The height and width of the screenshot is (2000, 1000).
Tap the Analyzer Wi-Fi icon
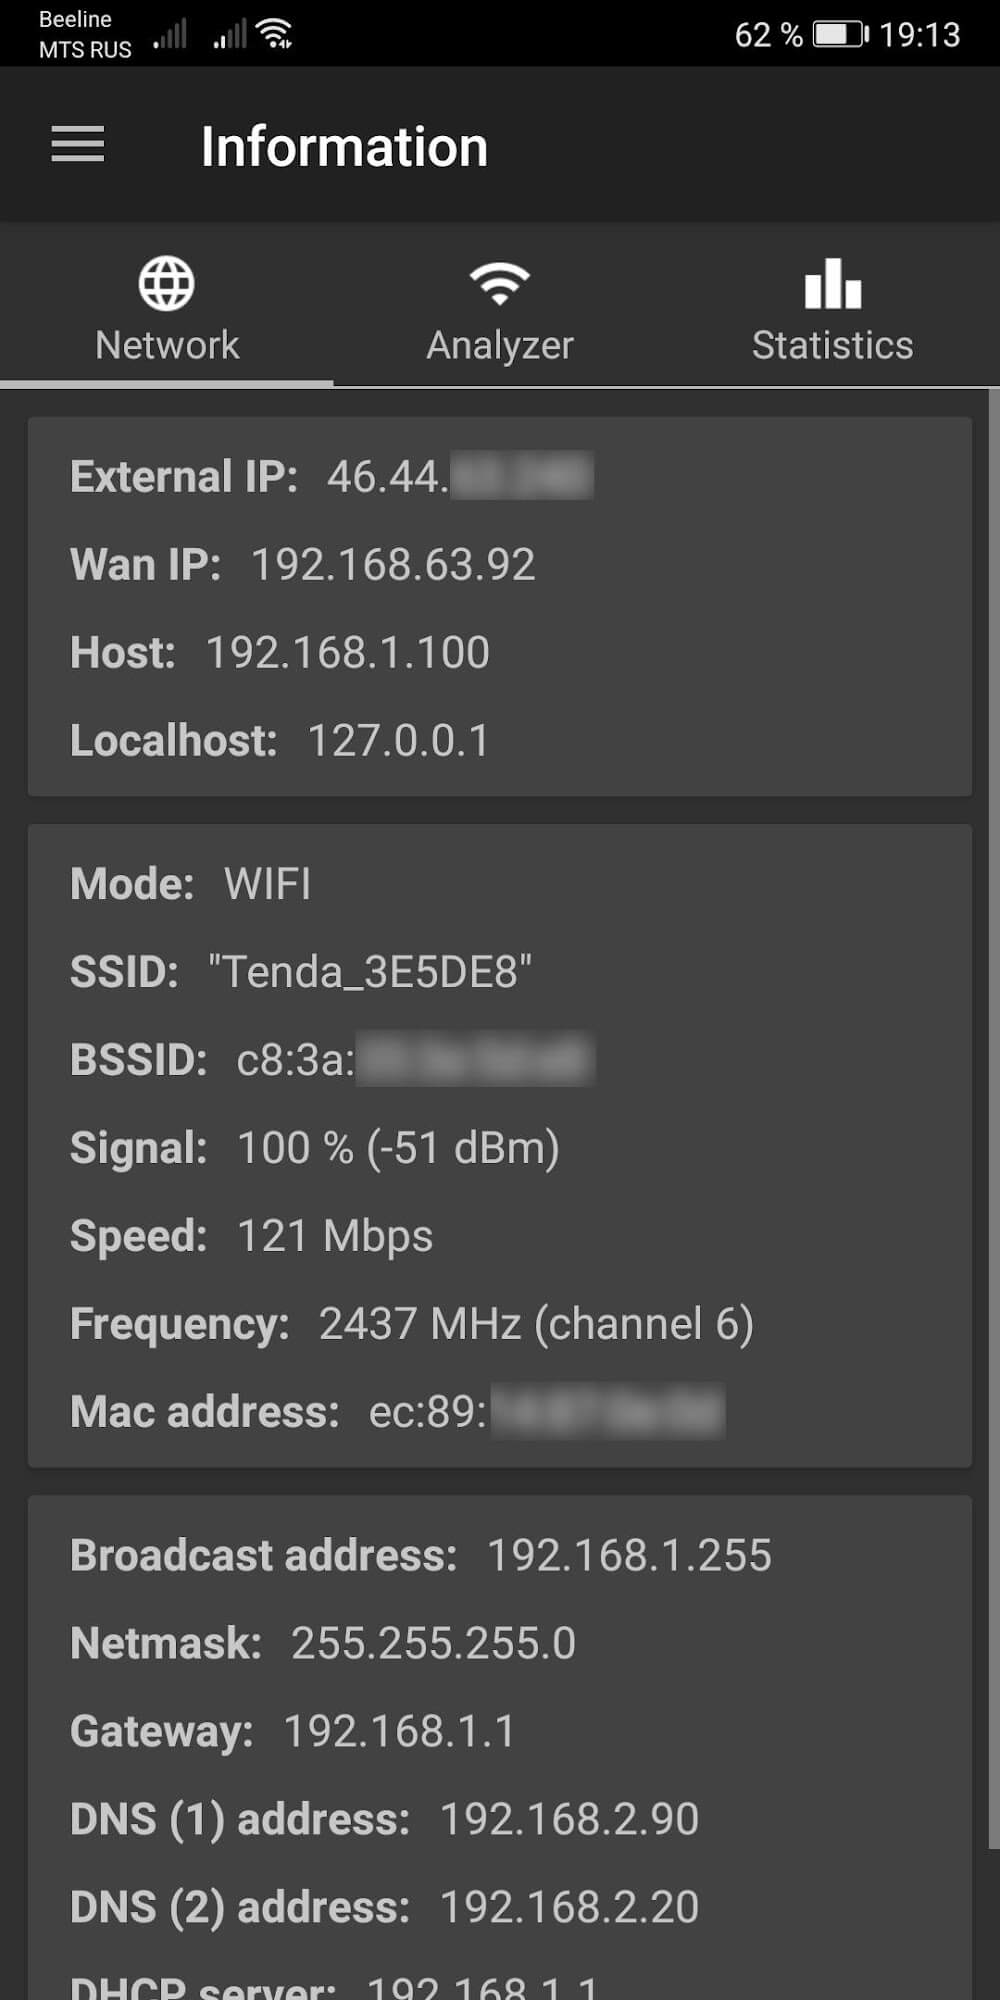click(499, 284)
